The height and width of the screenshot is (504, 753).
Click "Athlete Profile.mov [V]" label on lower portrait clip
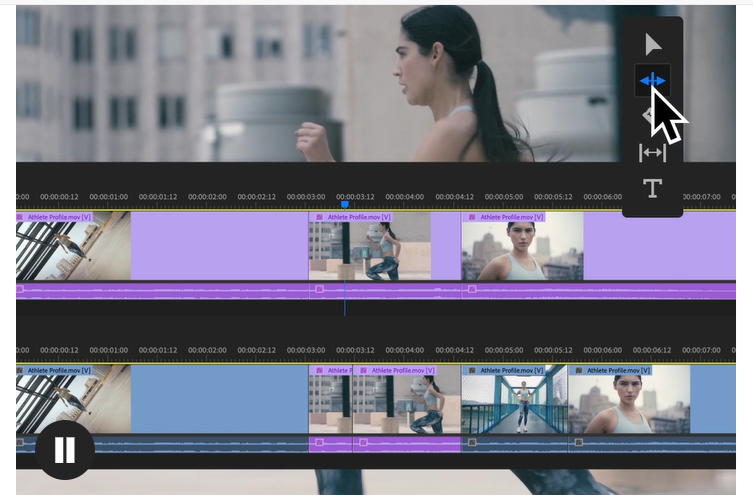(619, 370)
